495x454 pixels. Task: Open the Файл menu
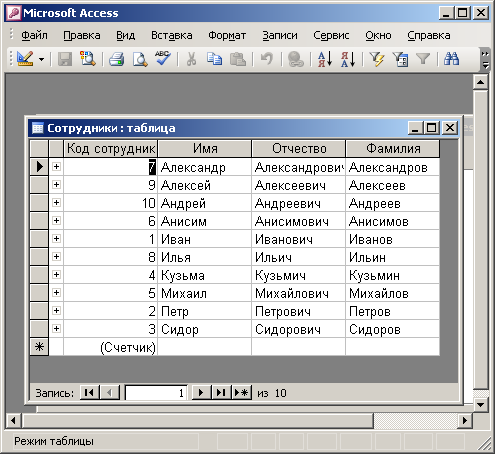(34, 35)
